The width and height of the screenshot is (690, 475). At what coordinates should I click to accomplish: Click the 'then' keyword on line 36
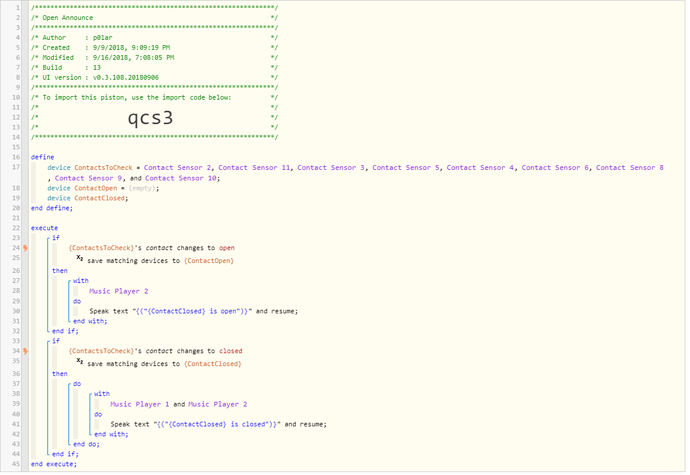60,374
